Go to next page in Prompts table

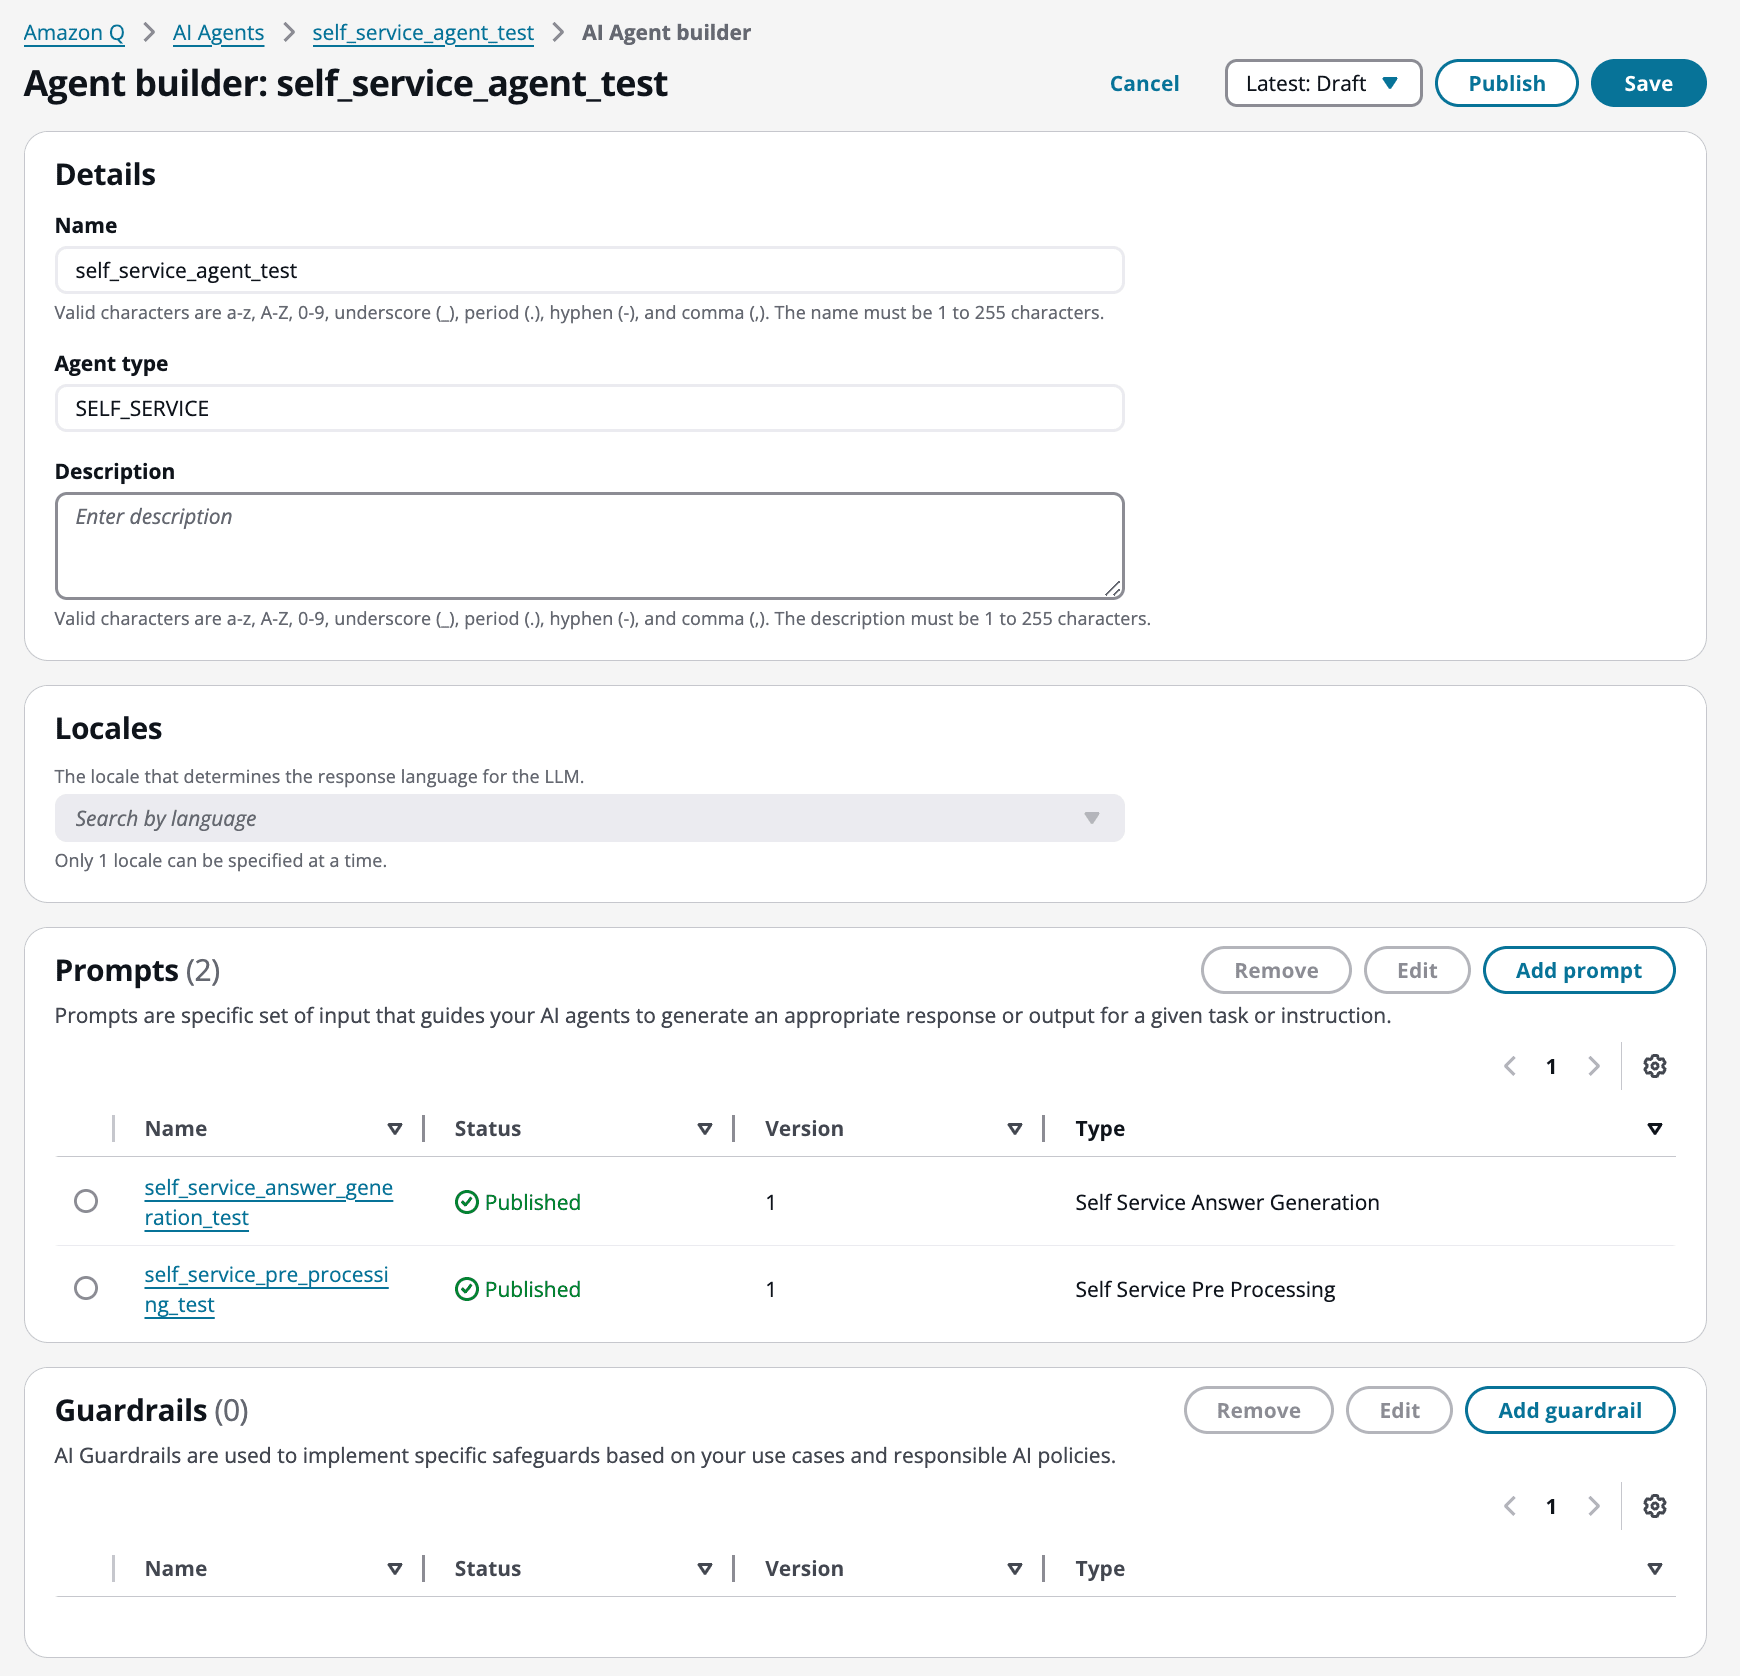(x=1594, y=1066)
